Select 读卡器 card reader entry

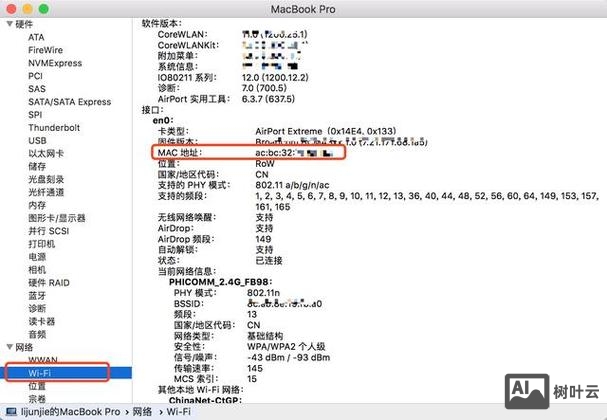pos(41,321)
